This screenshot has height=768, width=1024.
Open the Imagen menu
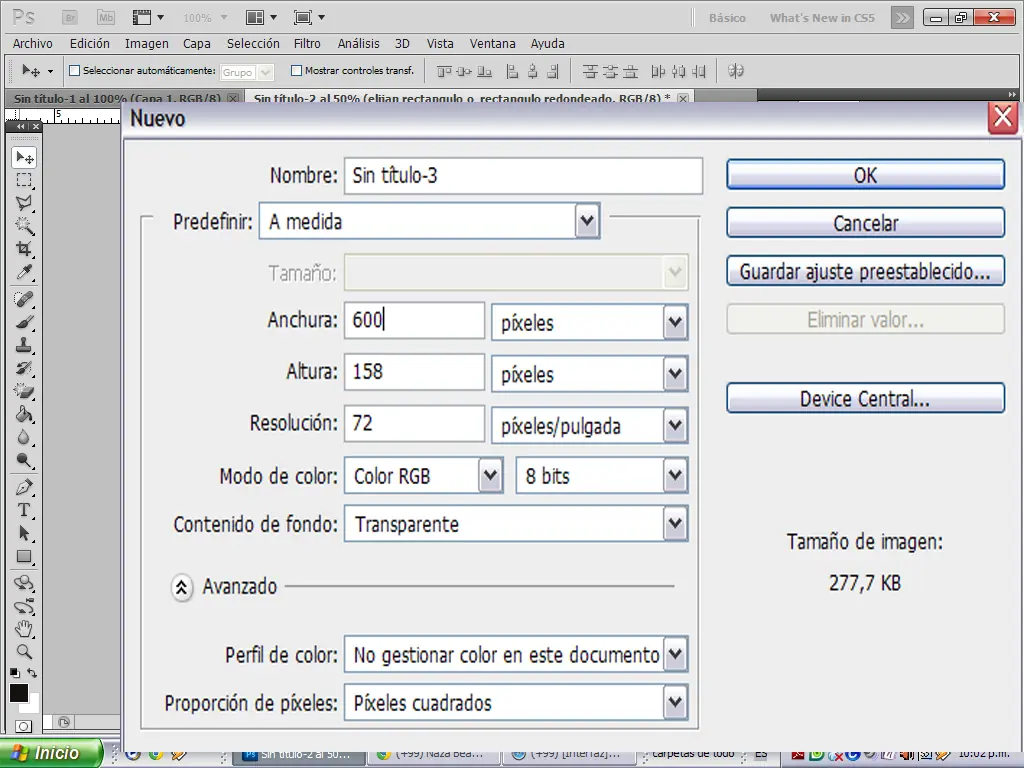pos(147,44)
